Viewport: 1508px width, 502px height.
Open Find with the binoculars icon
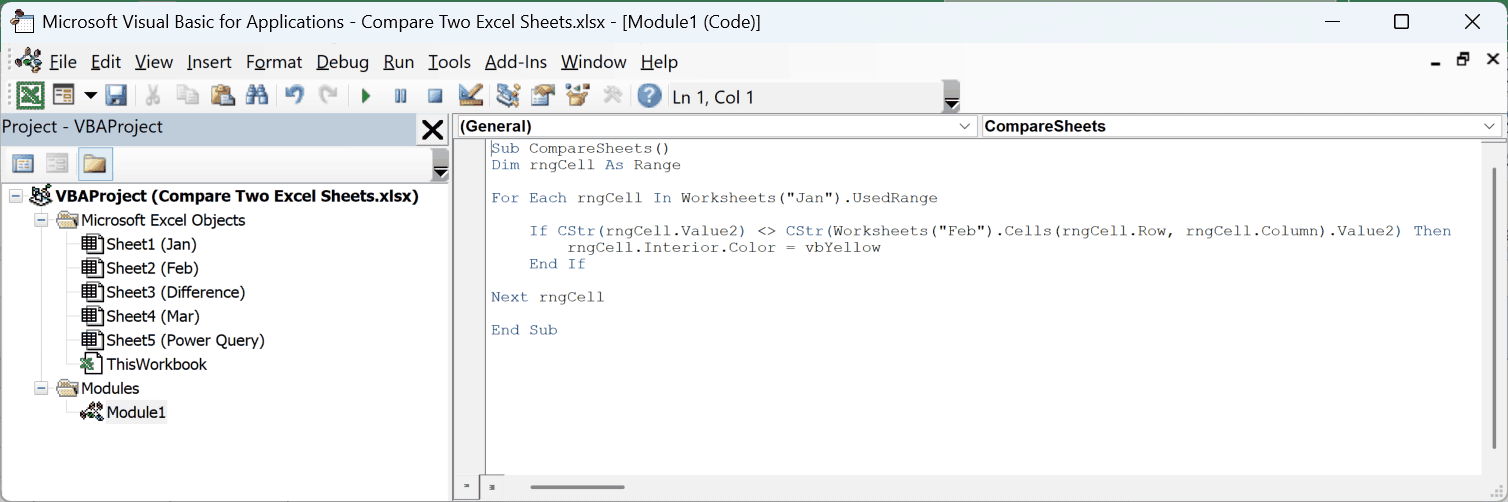coord(256,96)
